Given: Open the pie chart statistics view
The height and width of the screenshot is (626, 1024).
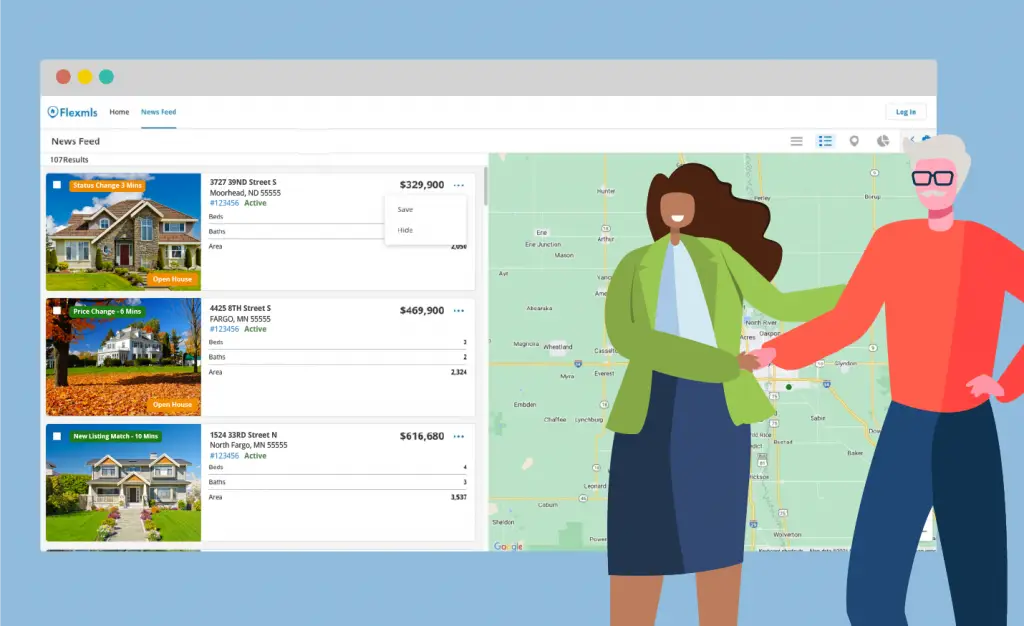Looking at the screenshot, I should coord(883,141).
